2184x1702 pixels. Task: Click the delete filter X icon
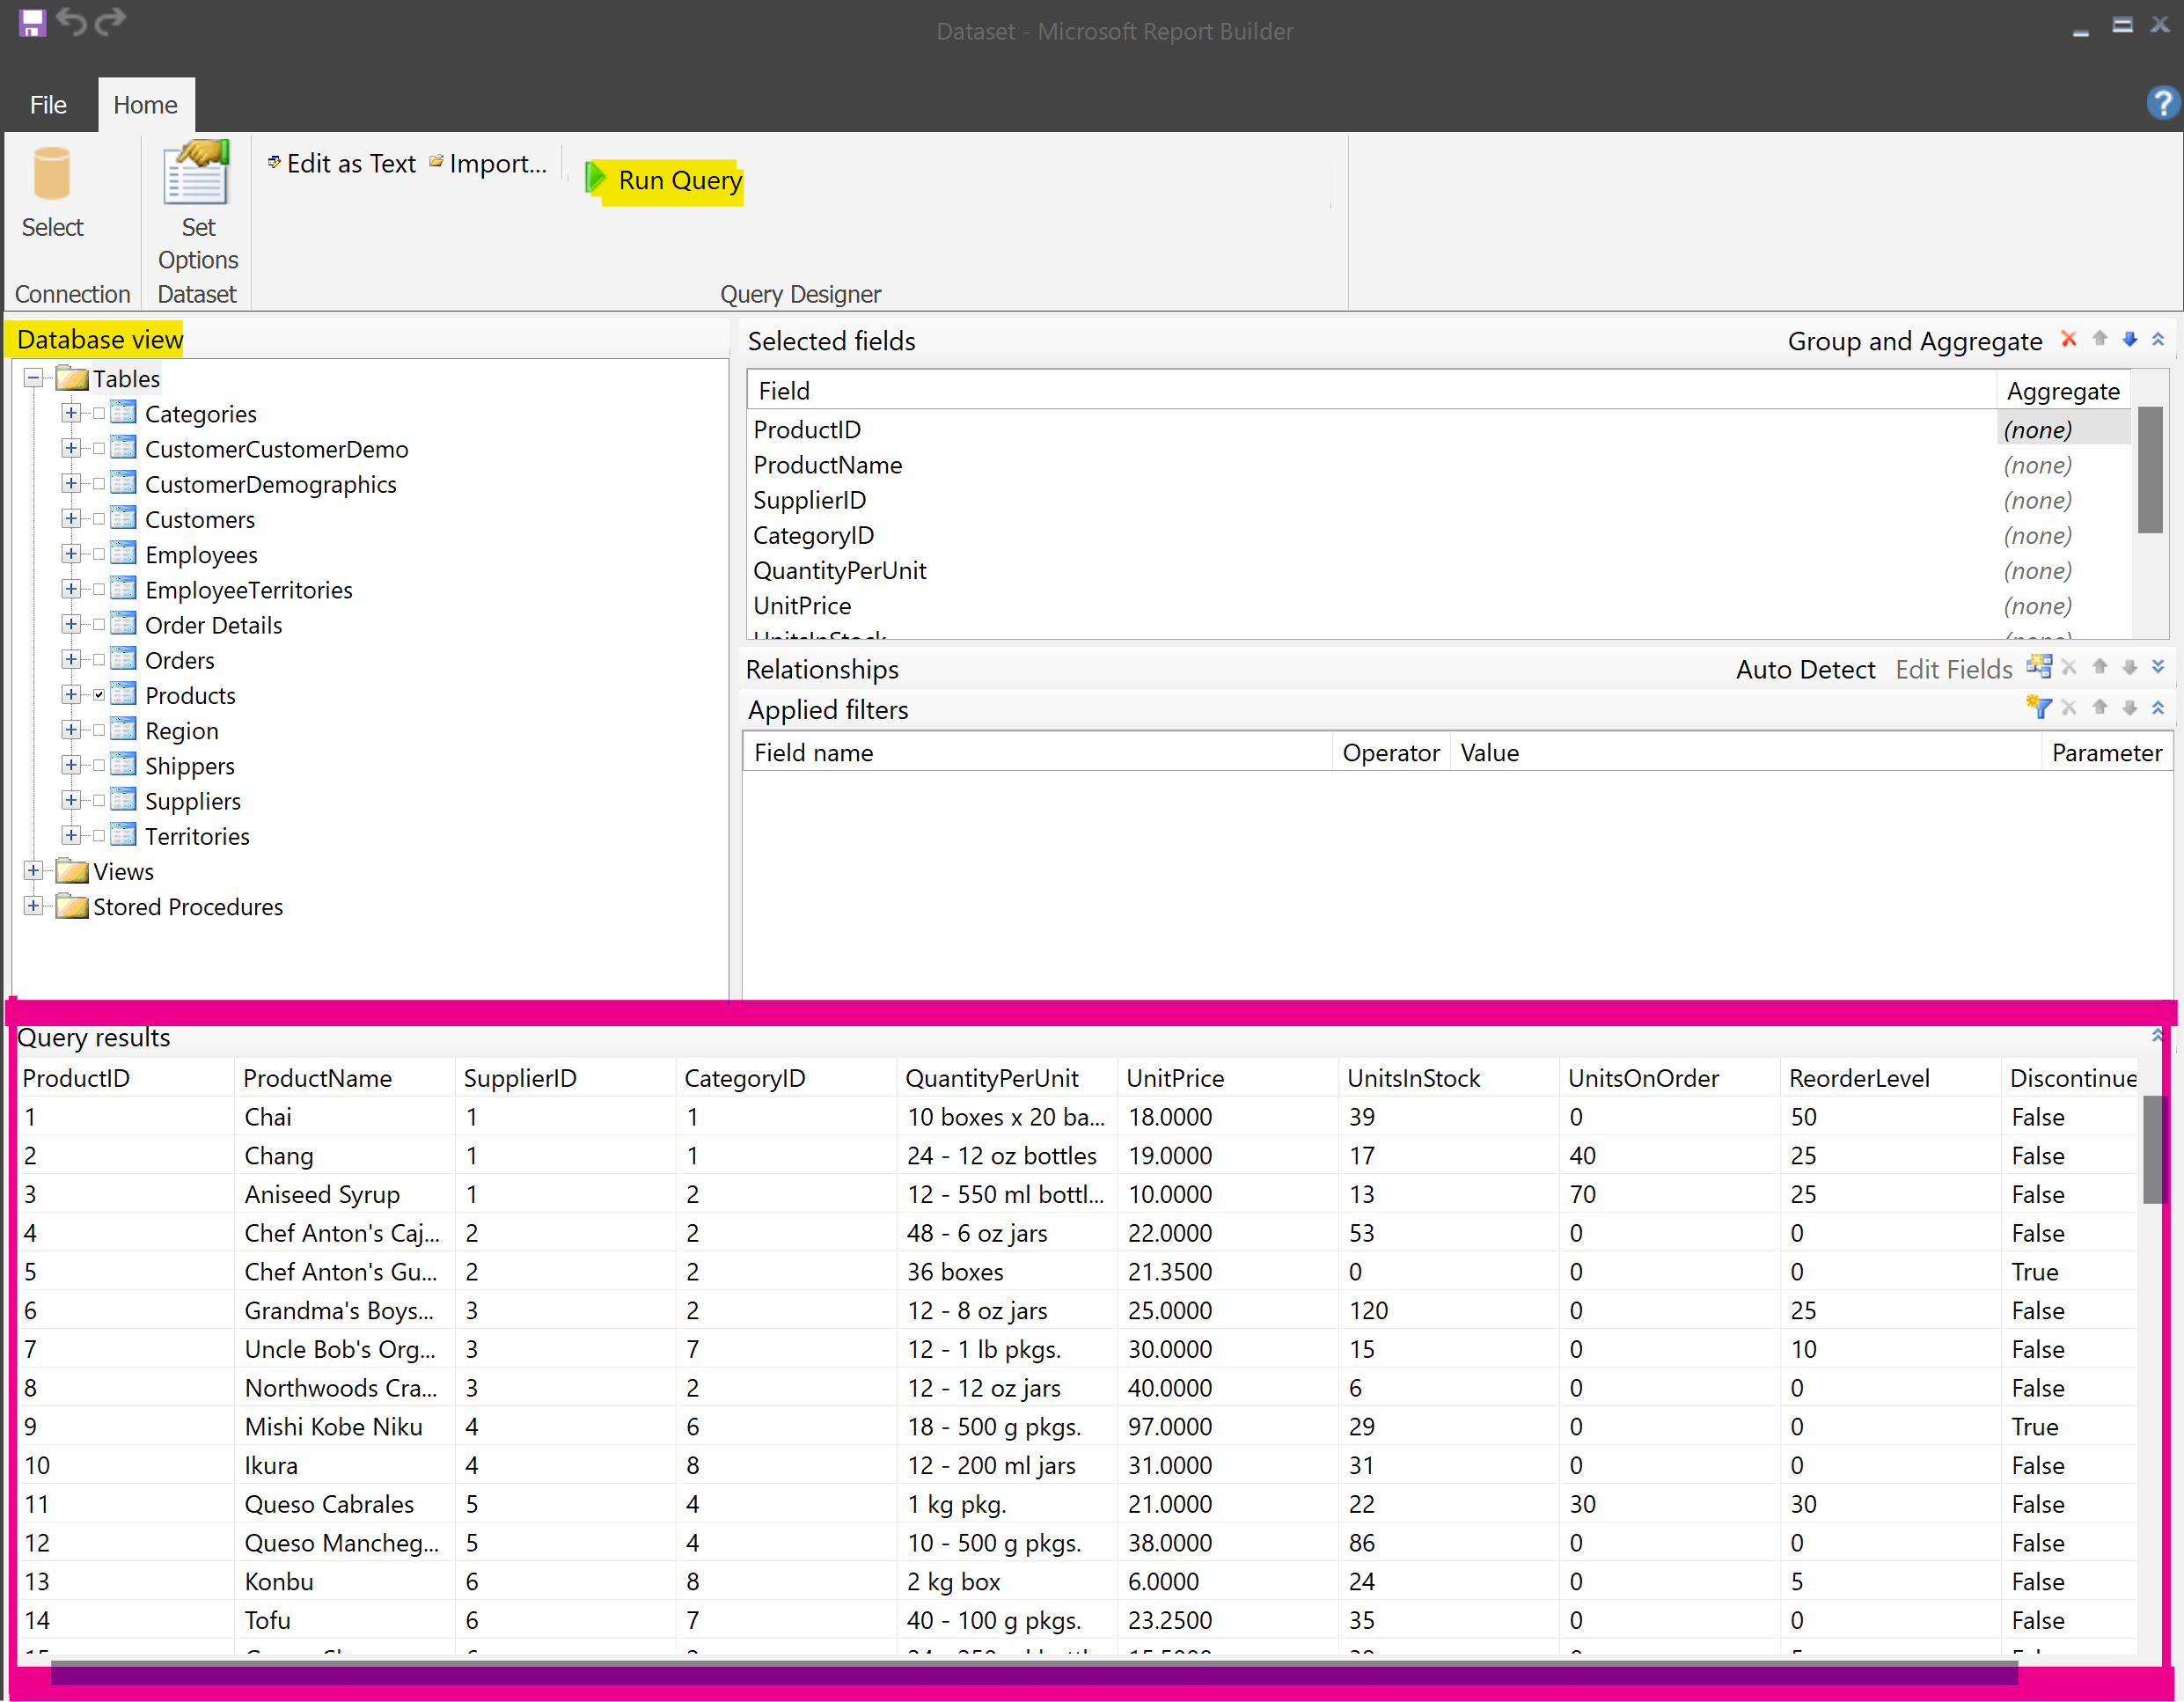pyautogui.click(x=2069, y=709)
